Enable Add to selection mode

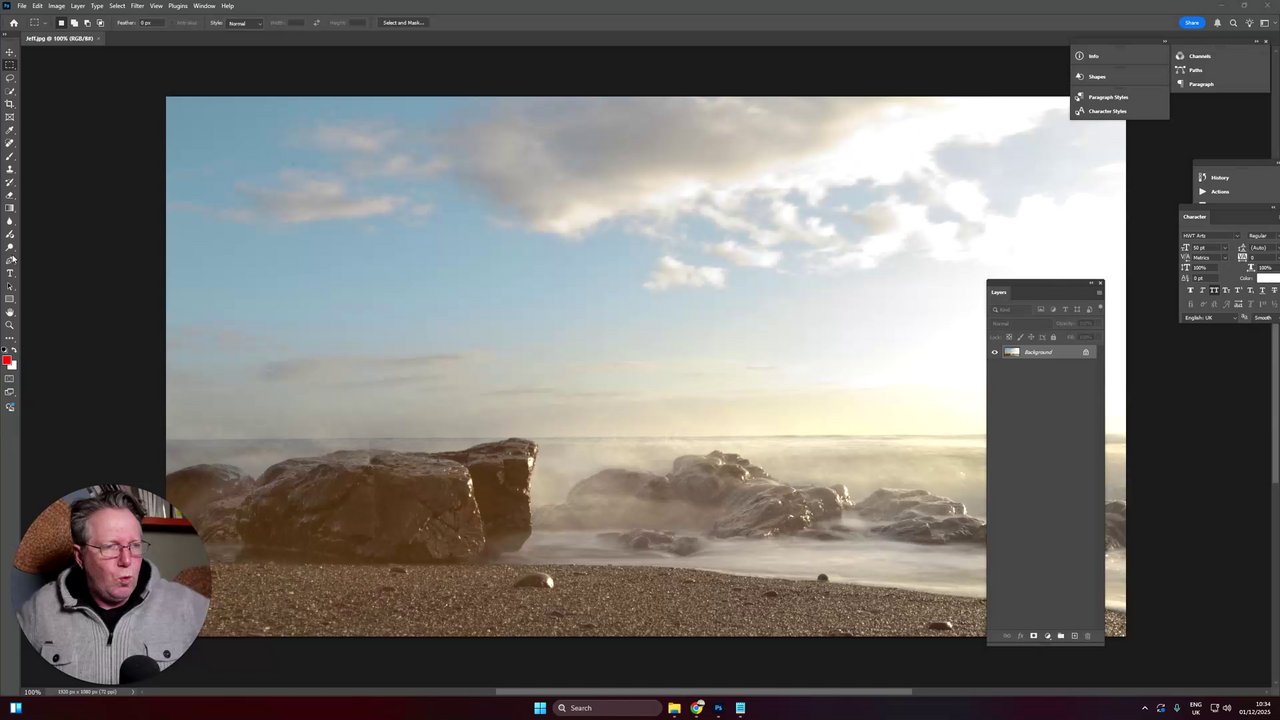click(74, 23)
